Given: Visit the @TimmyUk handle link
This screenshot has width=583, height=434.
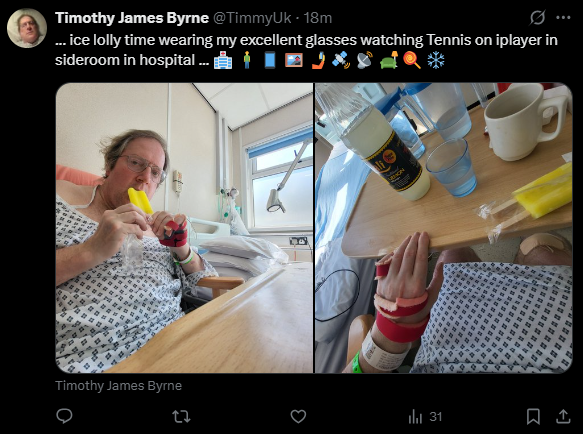Looking at the screenshot, I should click(x=252, y=18).
